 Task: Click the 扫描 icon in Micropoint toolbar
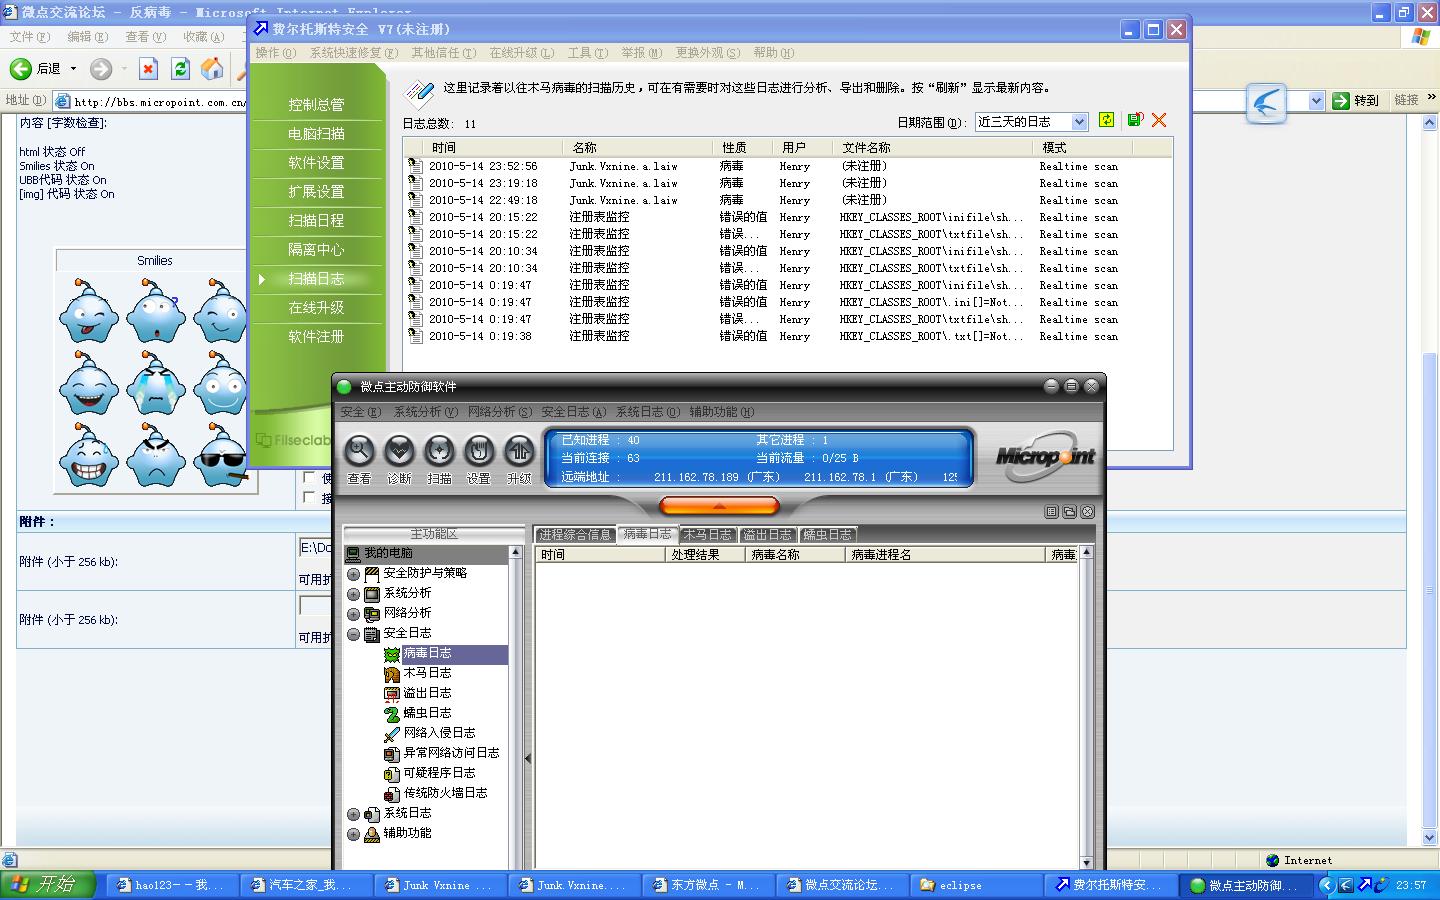coord(439,451)
